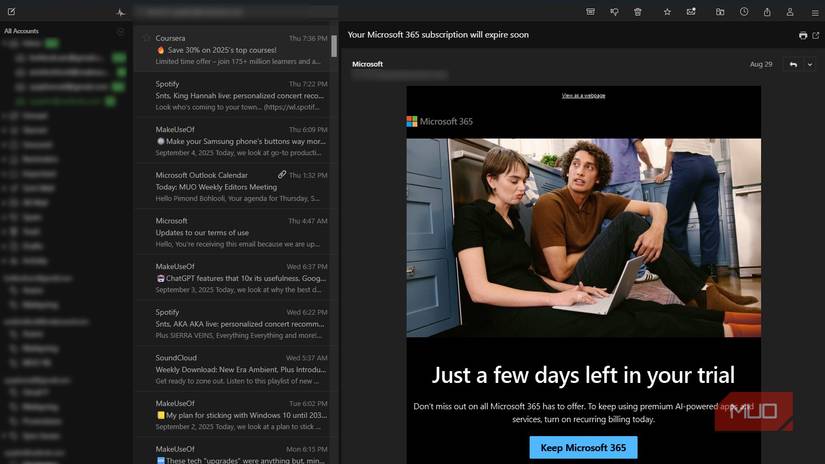Open the Today: MUO Weekly Editors Meeting email
The height and width of the screenshot is (464, 825).
(x=235, y=186)
